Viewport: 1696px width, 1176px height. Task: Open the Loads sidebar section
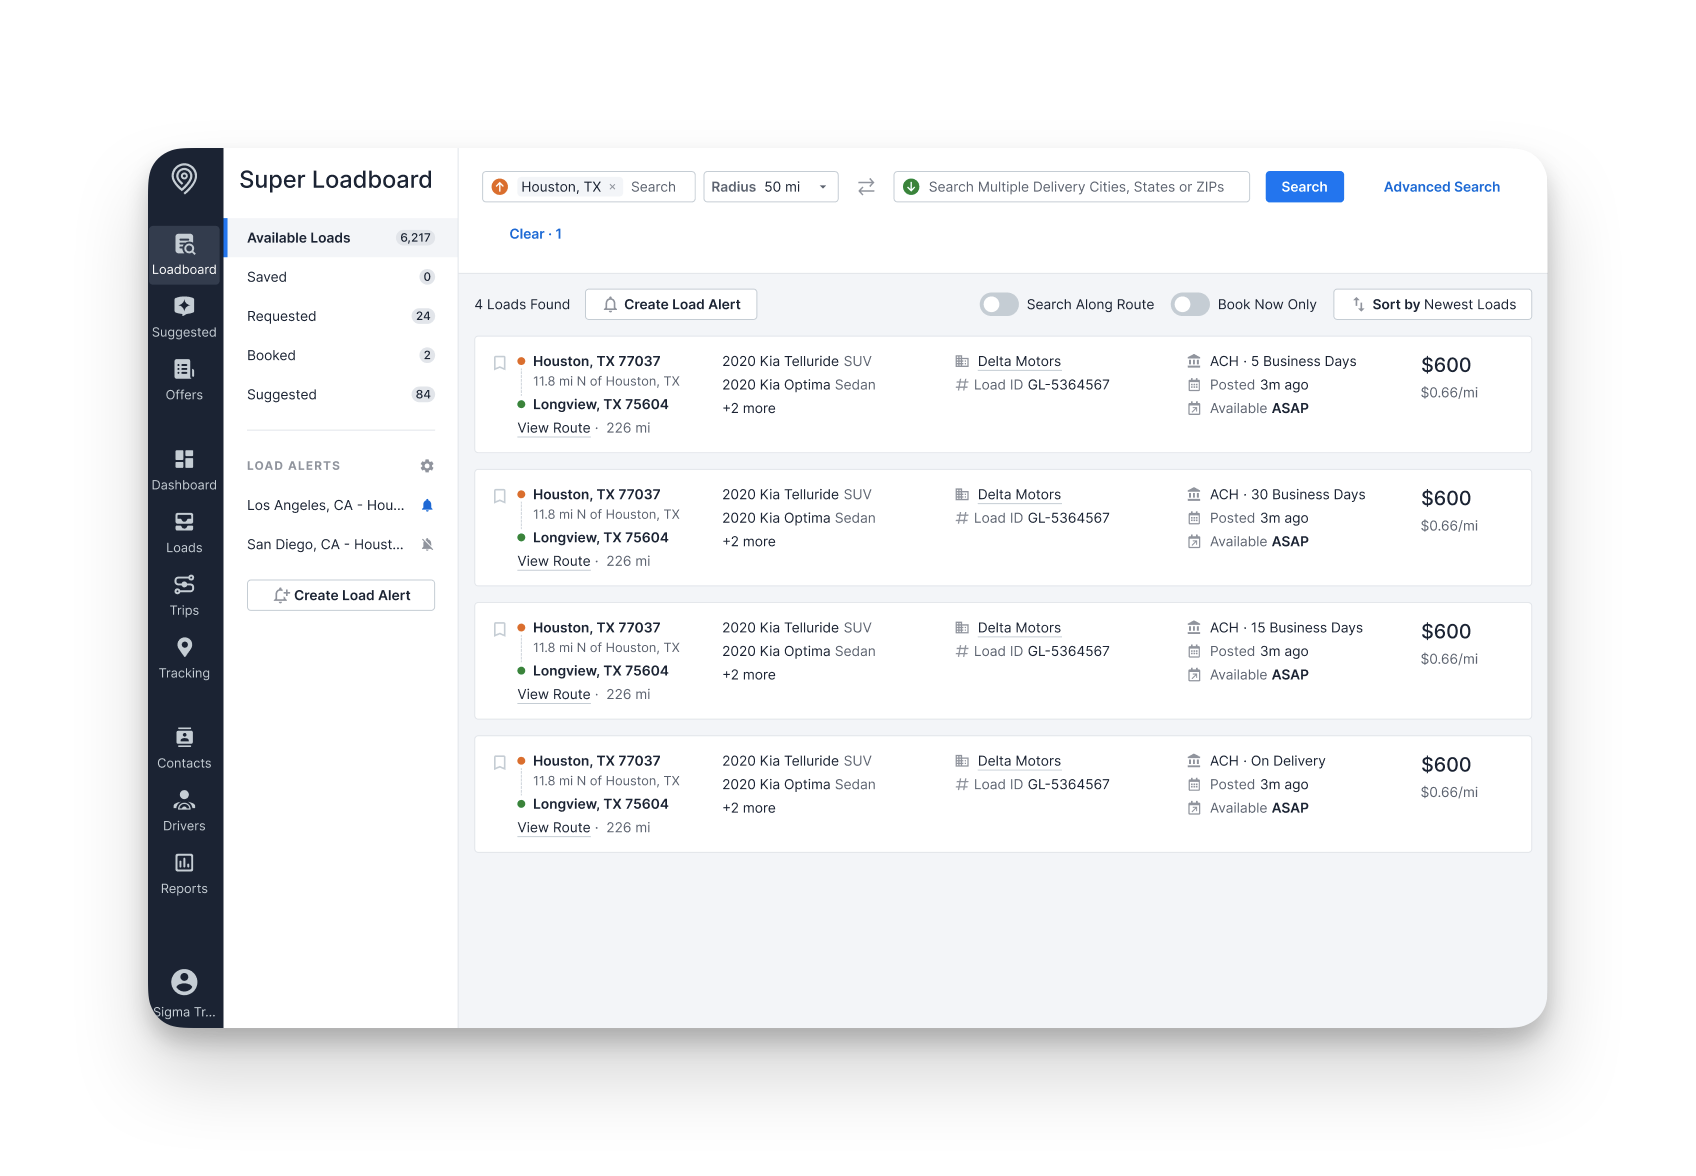coord(184,533)
